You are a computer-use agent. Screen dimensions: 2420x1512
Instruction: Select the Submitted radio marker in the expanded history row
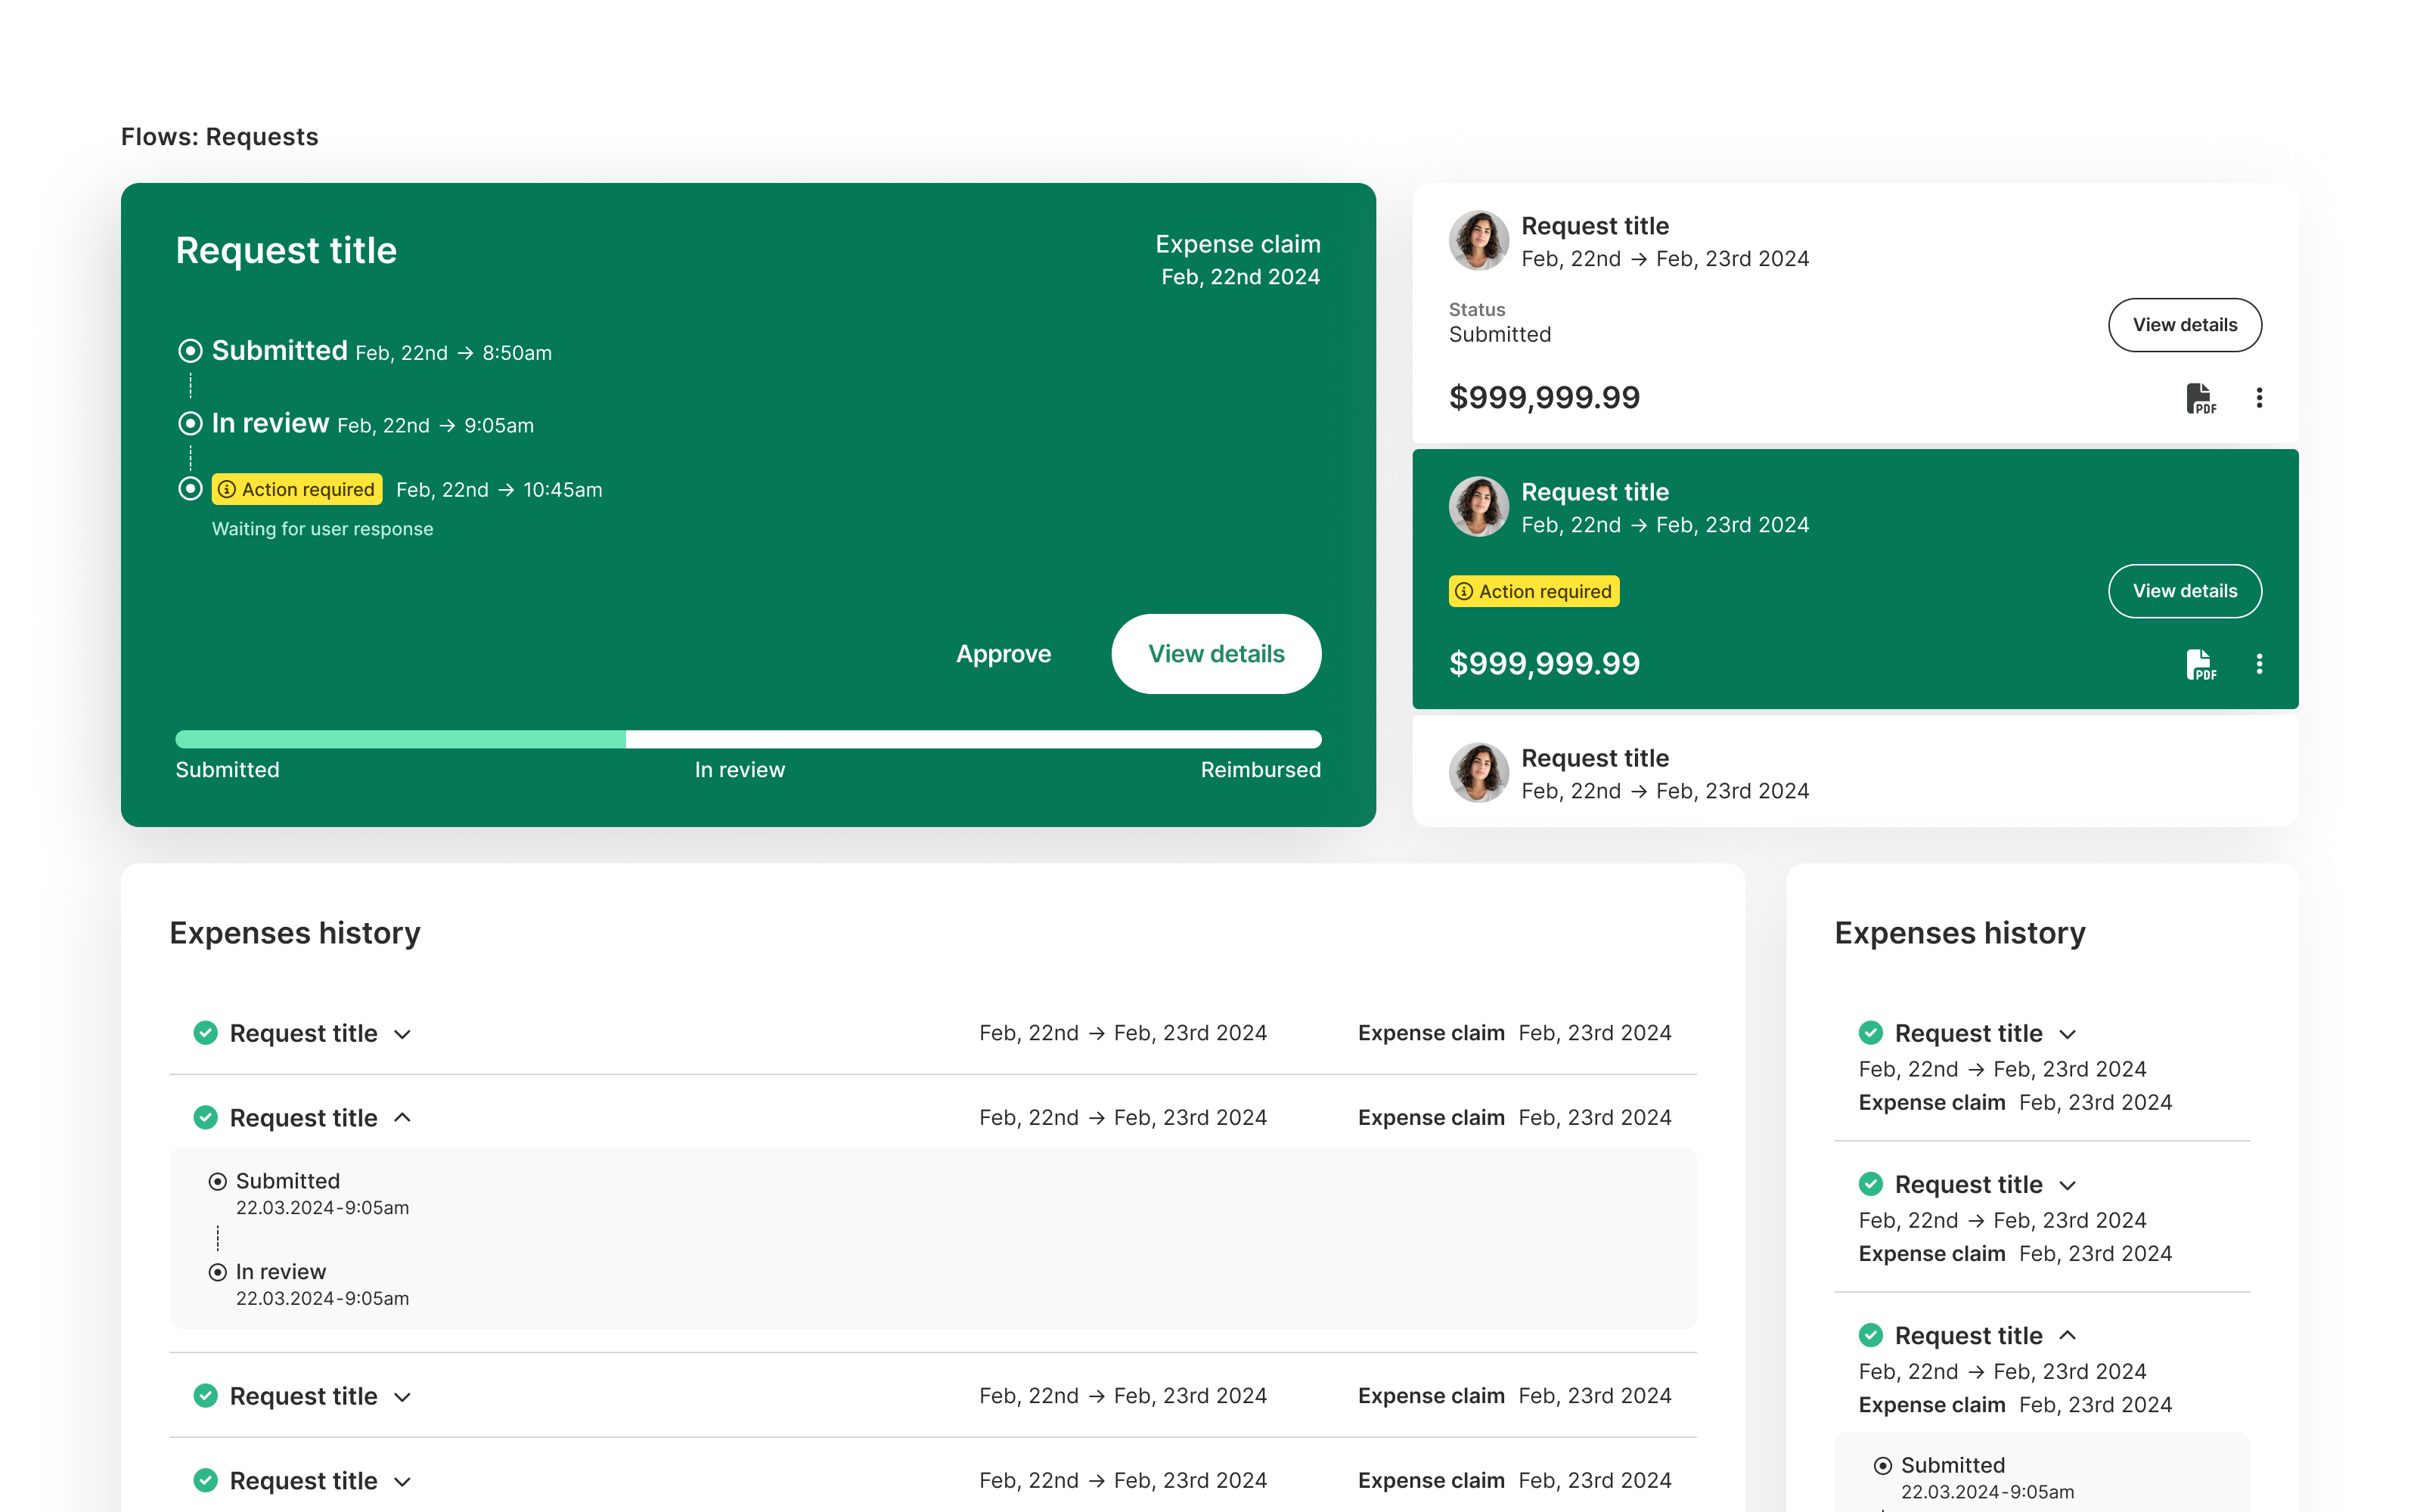(217, 1182)
